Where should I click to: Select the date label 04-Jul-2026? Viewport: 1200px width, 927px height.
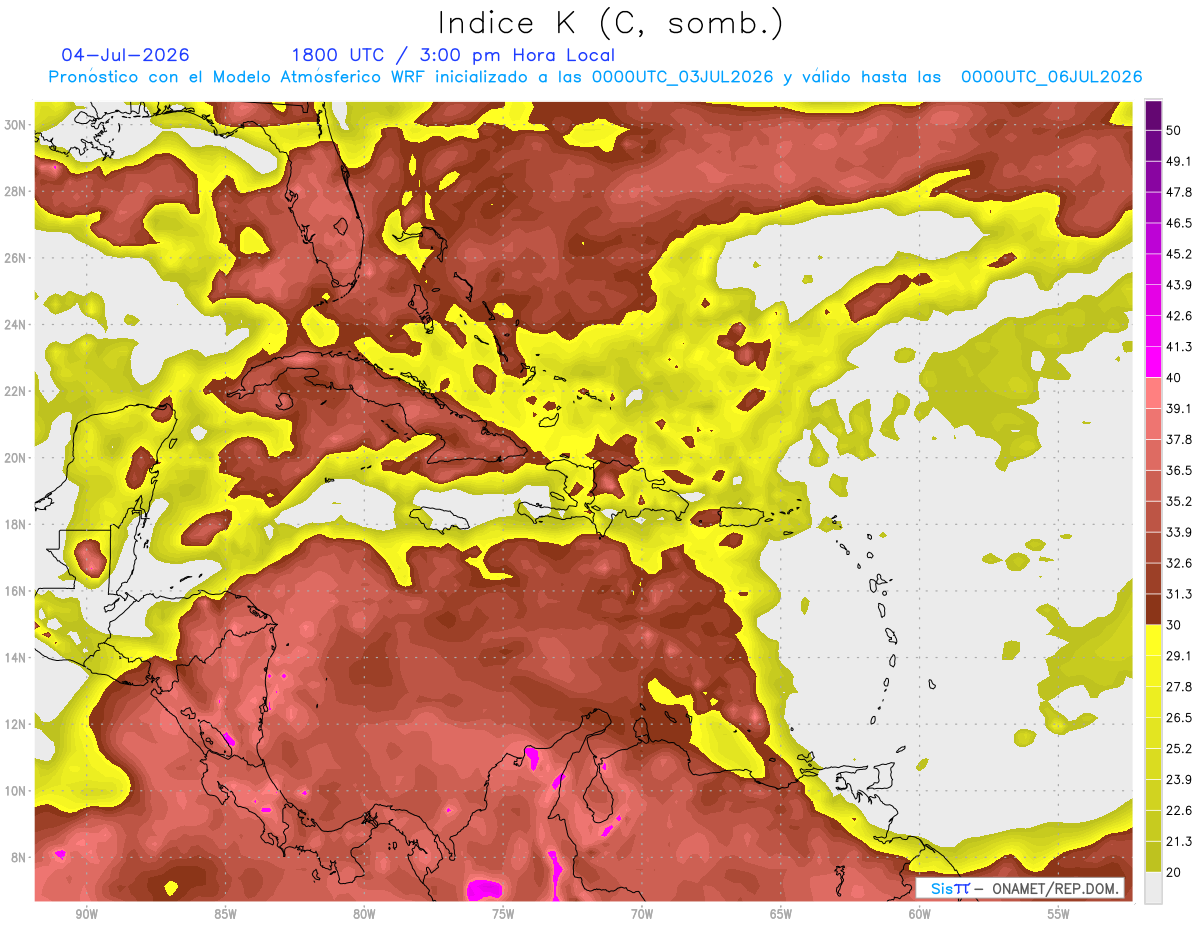pos(125,55)
